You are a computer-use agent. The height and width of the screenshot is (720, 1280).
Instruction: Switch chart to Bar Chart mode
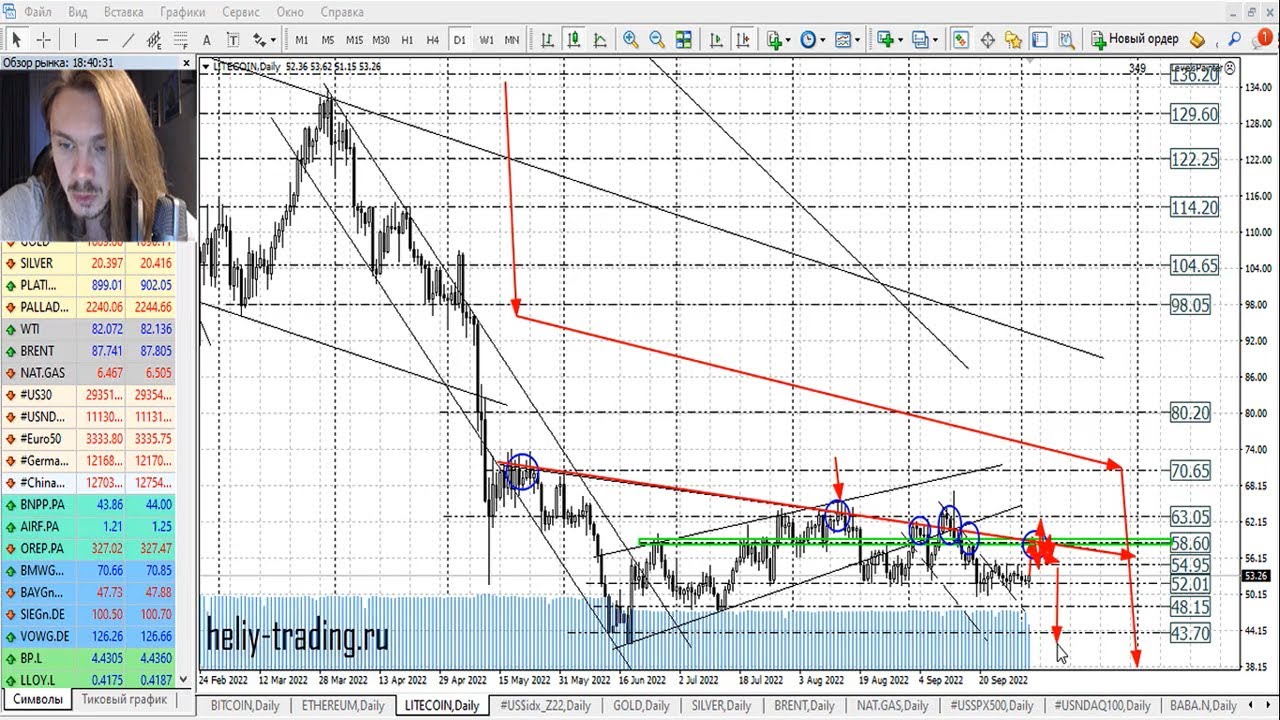548,40
